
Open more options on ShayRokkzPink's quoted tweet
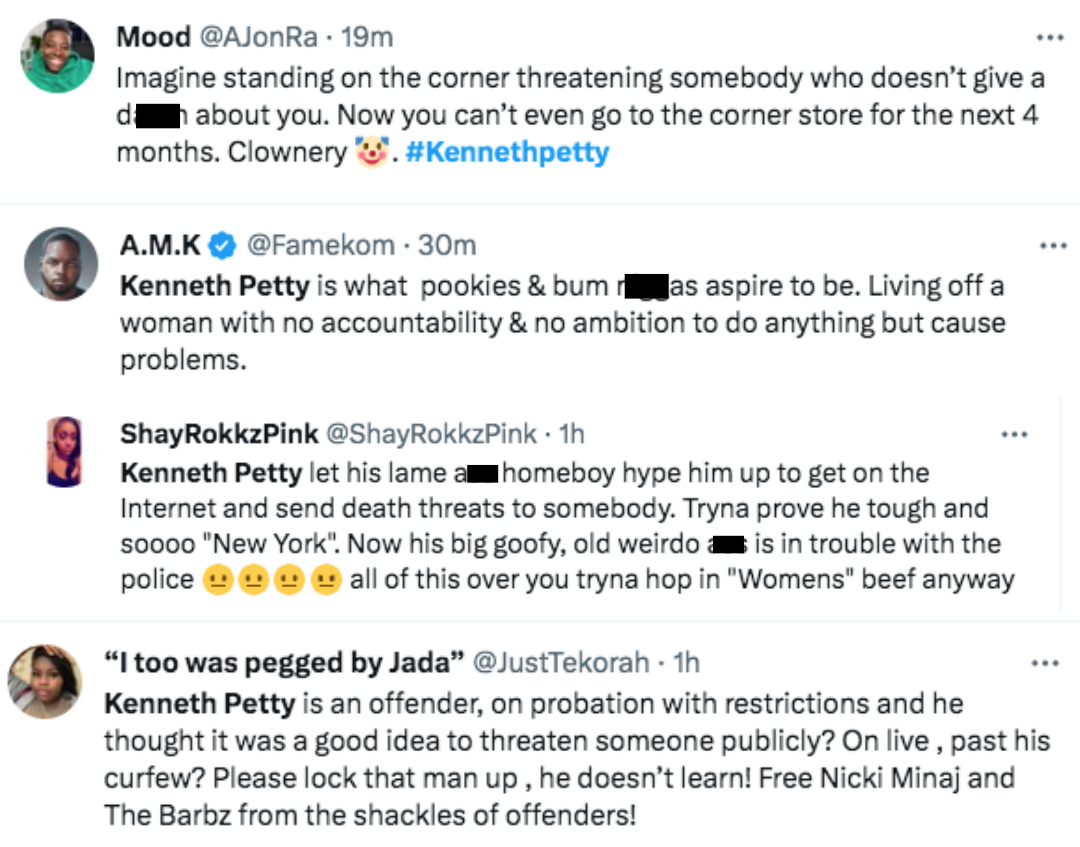pos(1014,434)
